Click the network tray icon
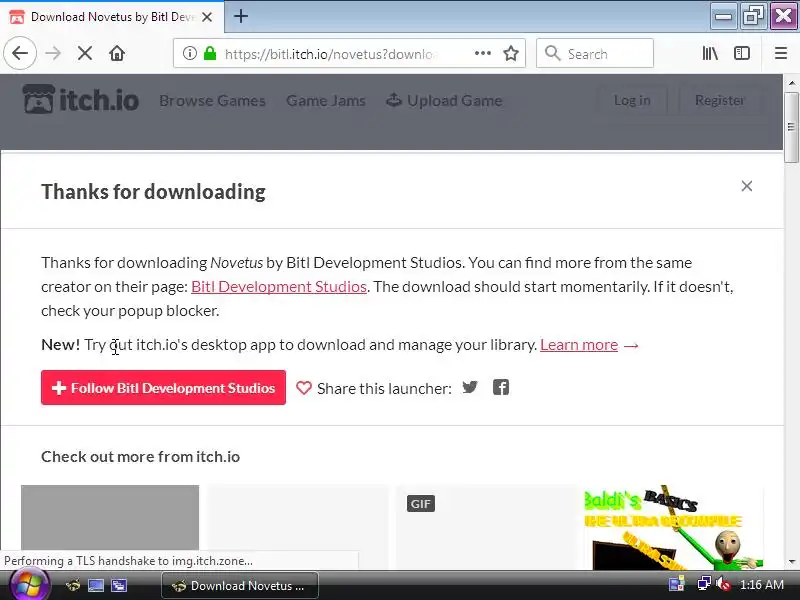800x600 pixels. pyautogui.click(x=705, y=583)
